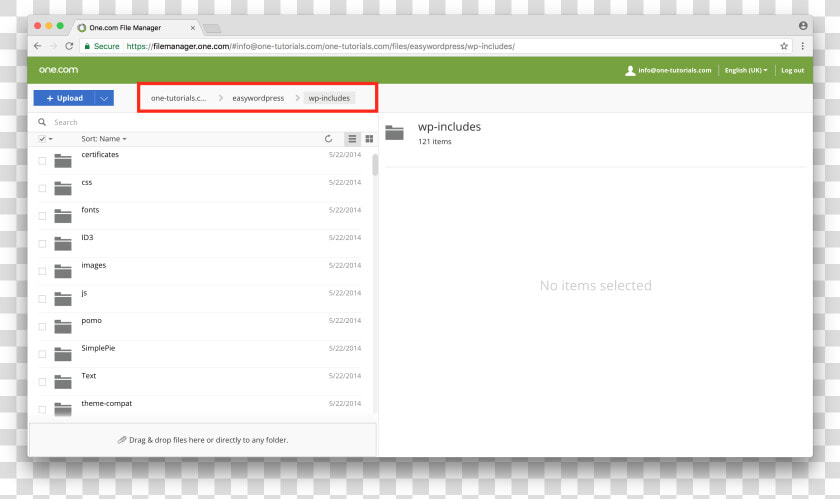Screen dimensions: 840x499
Task: Open the Sort: Name dropdown
Action: pyautogui.click(x=104, y=139)
